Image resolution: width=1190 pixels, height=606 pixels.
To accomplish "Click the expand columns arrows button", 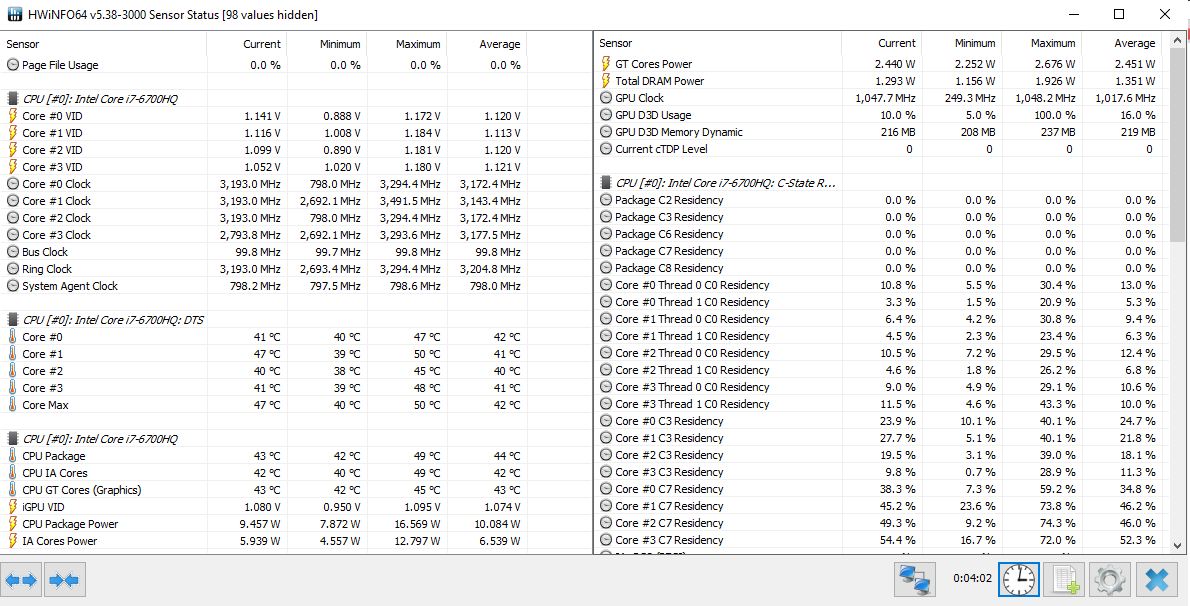I will (x=21, y=581).
